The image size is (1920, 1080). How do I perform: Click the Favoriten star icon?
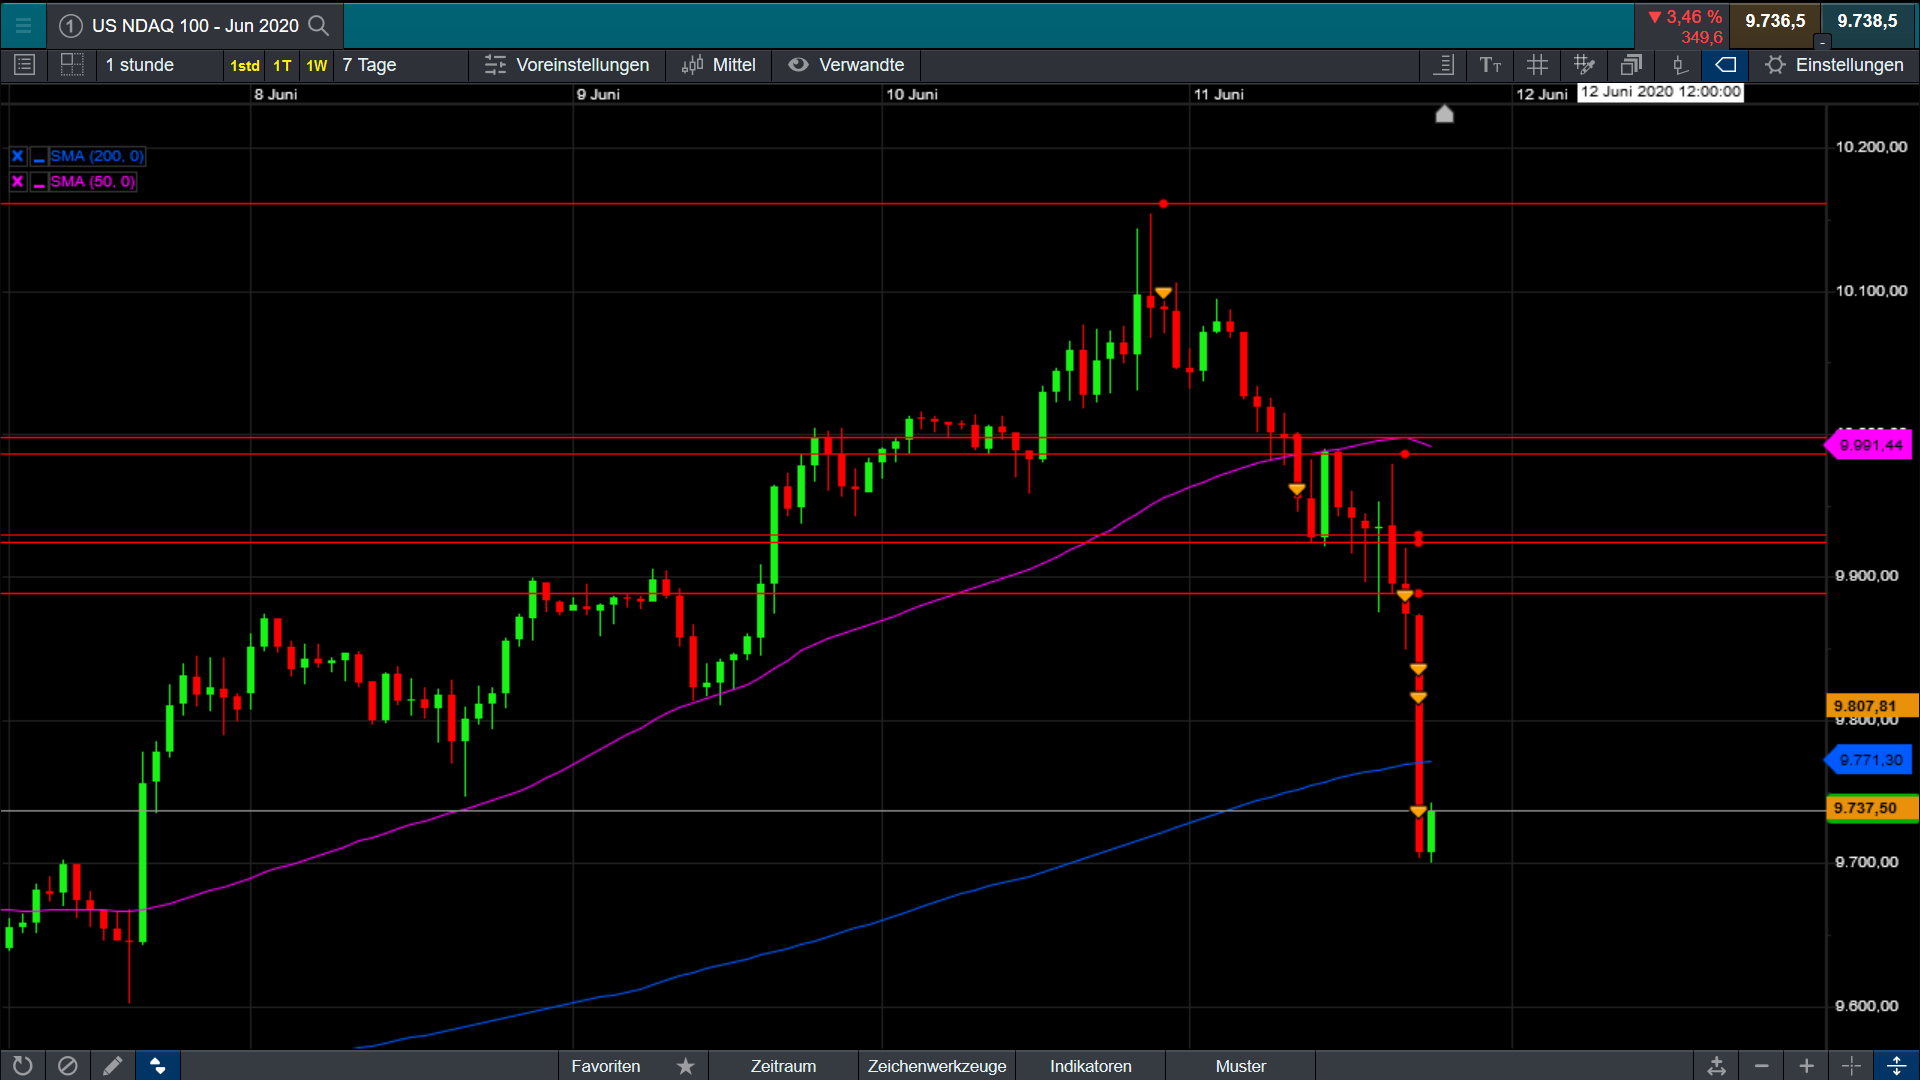[685, 1066]
